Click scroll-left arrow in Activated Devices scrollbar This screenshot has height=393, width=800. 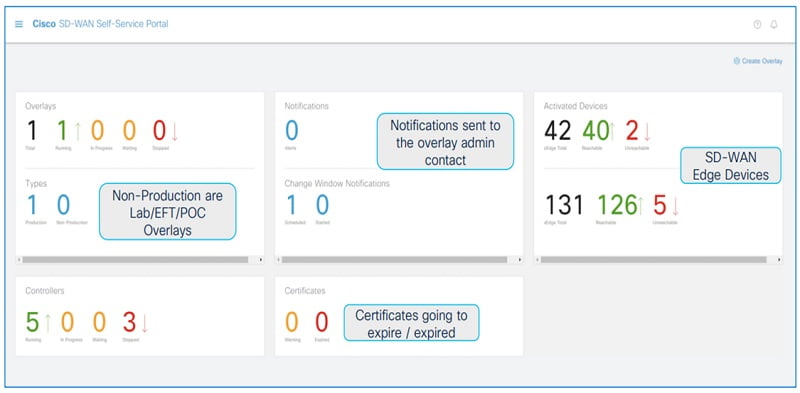point(538,260)
